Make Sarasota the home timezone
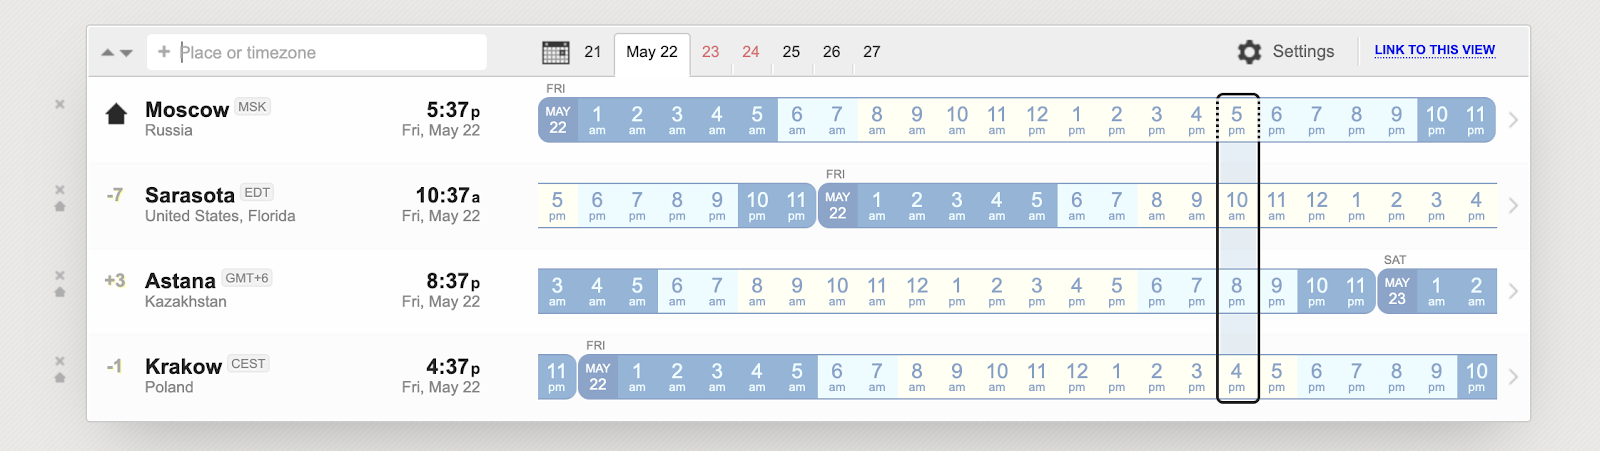This screenshot has height=451, width=1600. pos(60,206)
